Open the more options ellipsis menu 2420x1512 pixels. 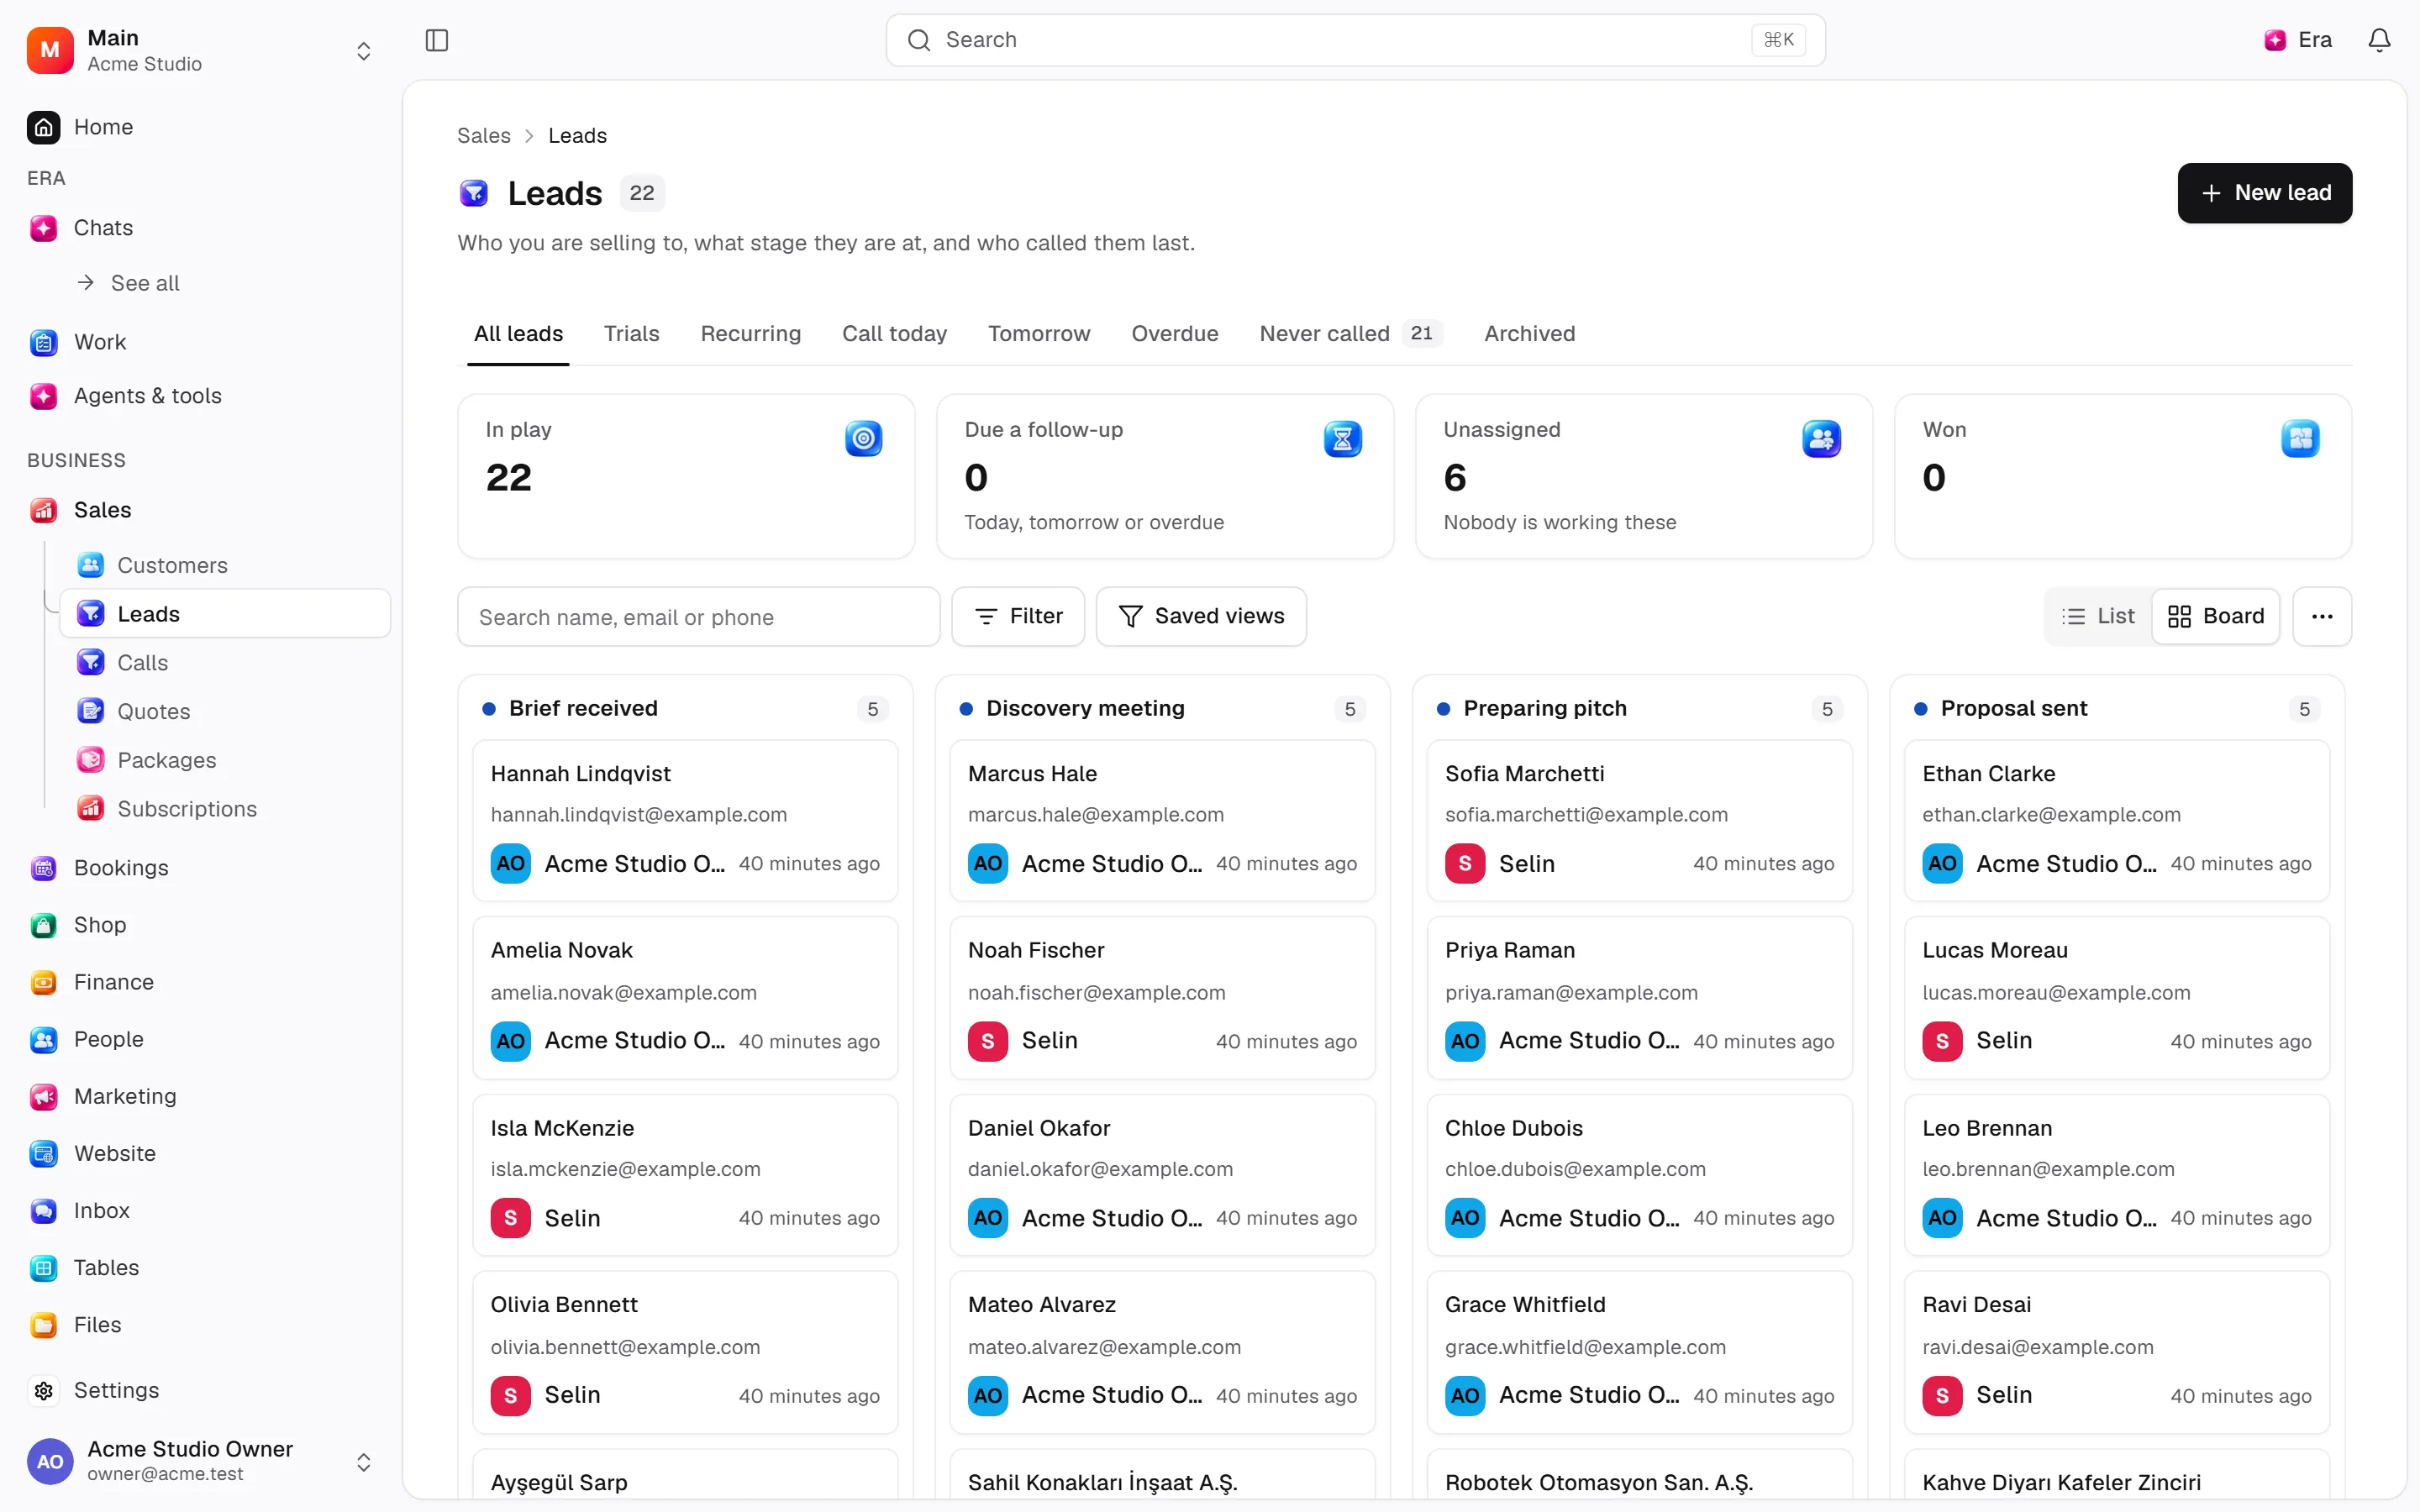pyautogui.click(x=2322, y=616)
